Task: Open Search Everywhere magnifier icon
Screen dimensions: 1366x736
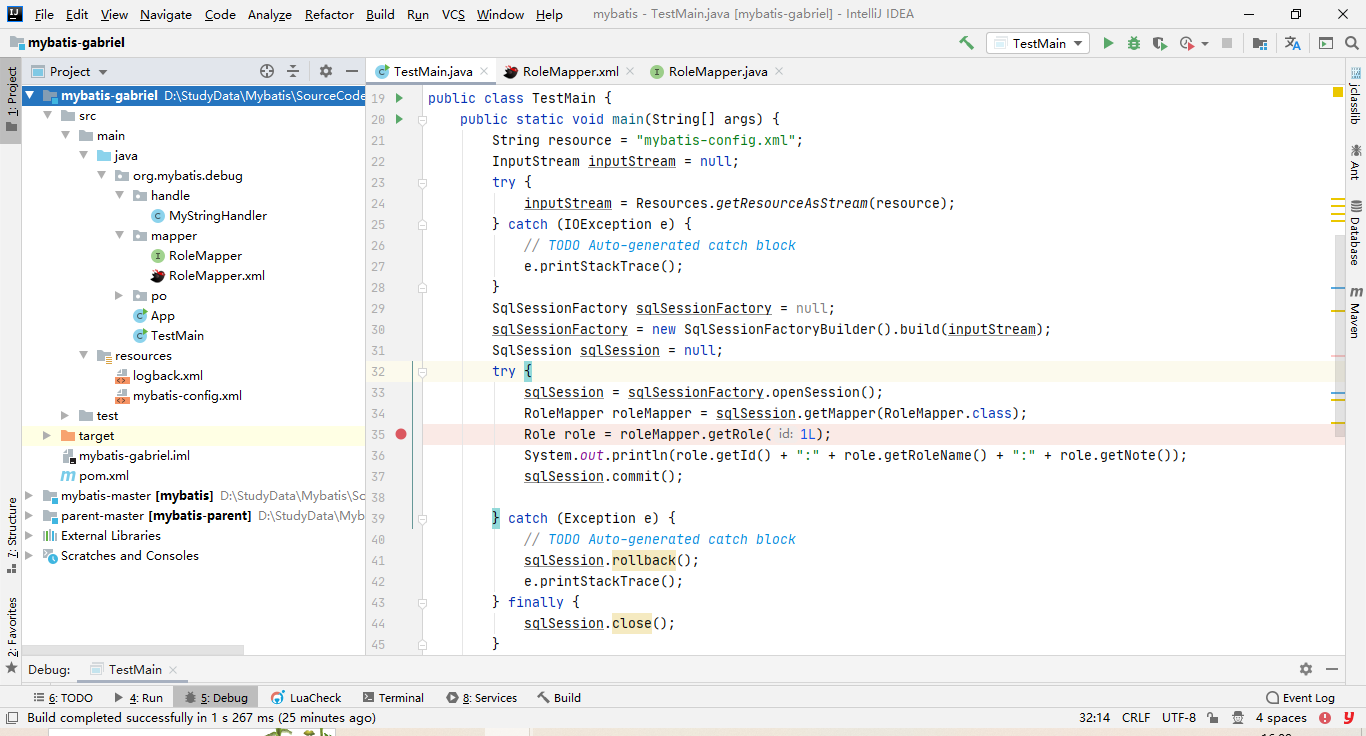Action: pyautogui.click(x=1351, y=43)
